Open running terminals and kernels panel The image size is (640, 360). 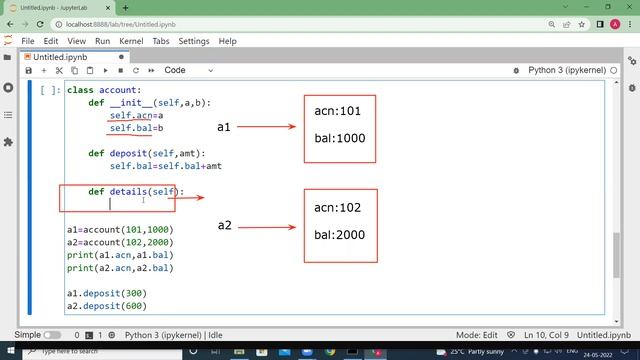pos(8,87)
